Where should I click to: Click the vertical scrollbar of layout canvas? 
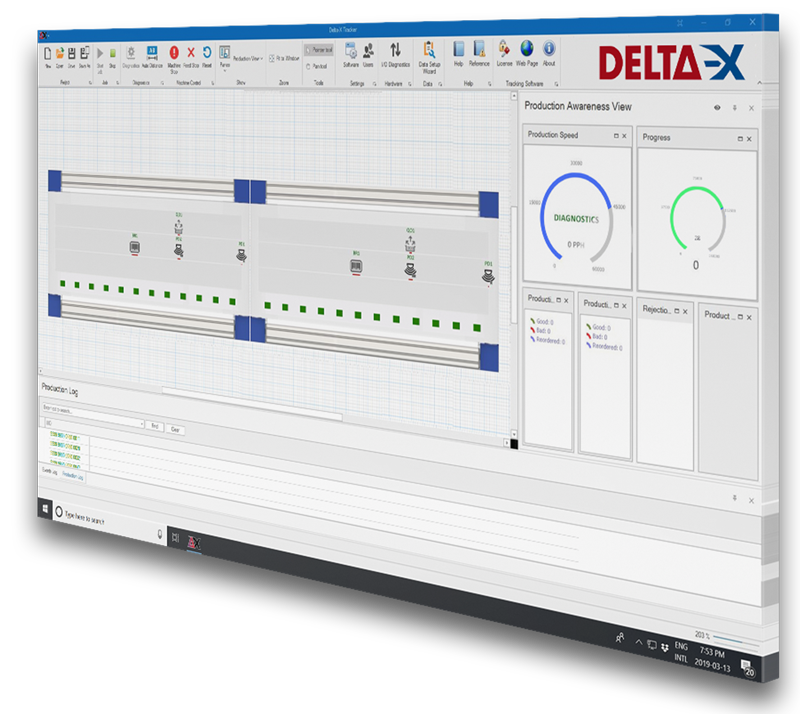click(x=514, y=264)
